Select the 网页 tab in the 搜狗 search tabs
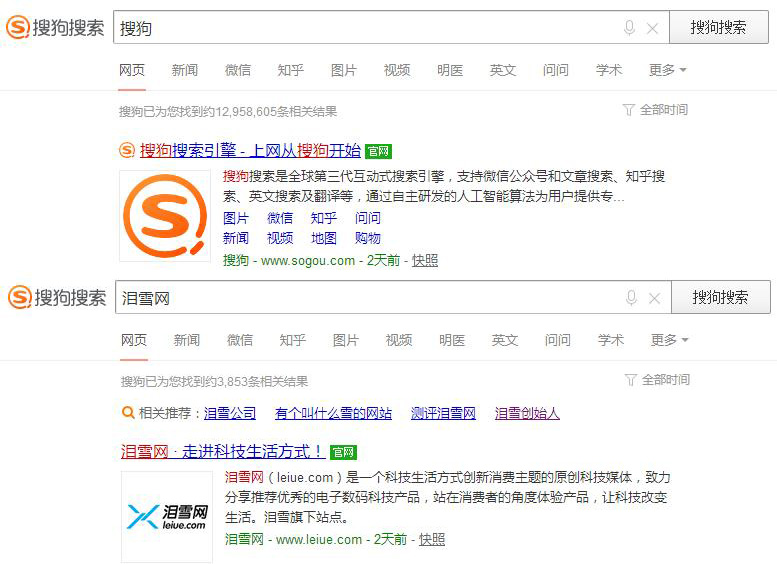777x564 pixels. pos(132,70)
